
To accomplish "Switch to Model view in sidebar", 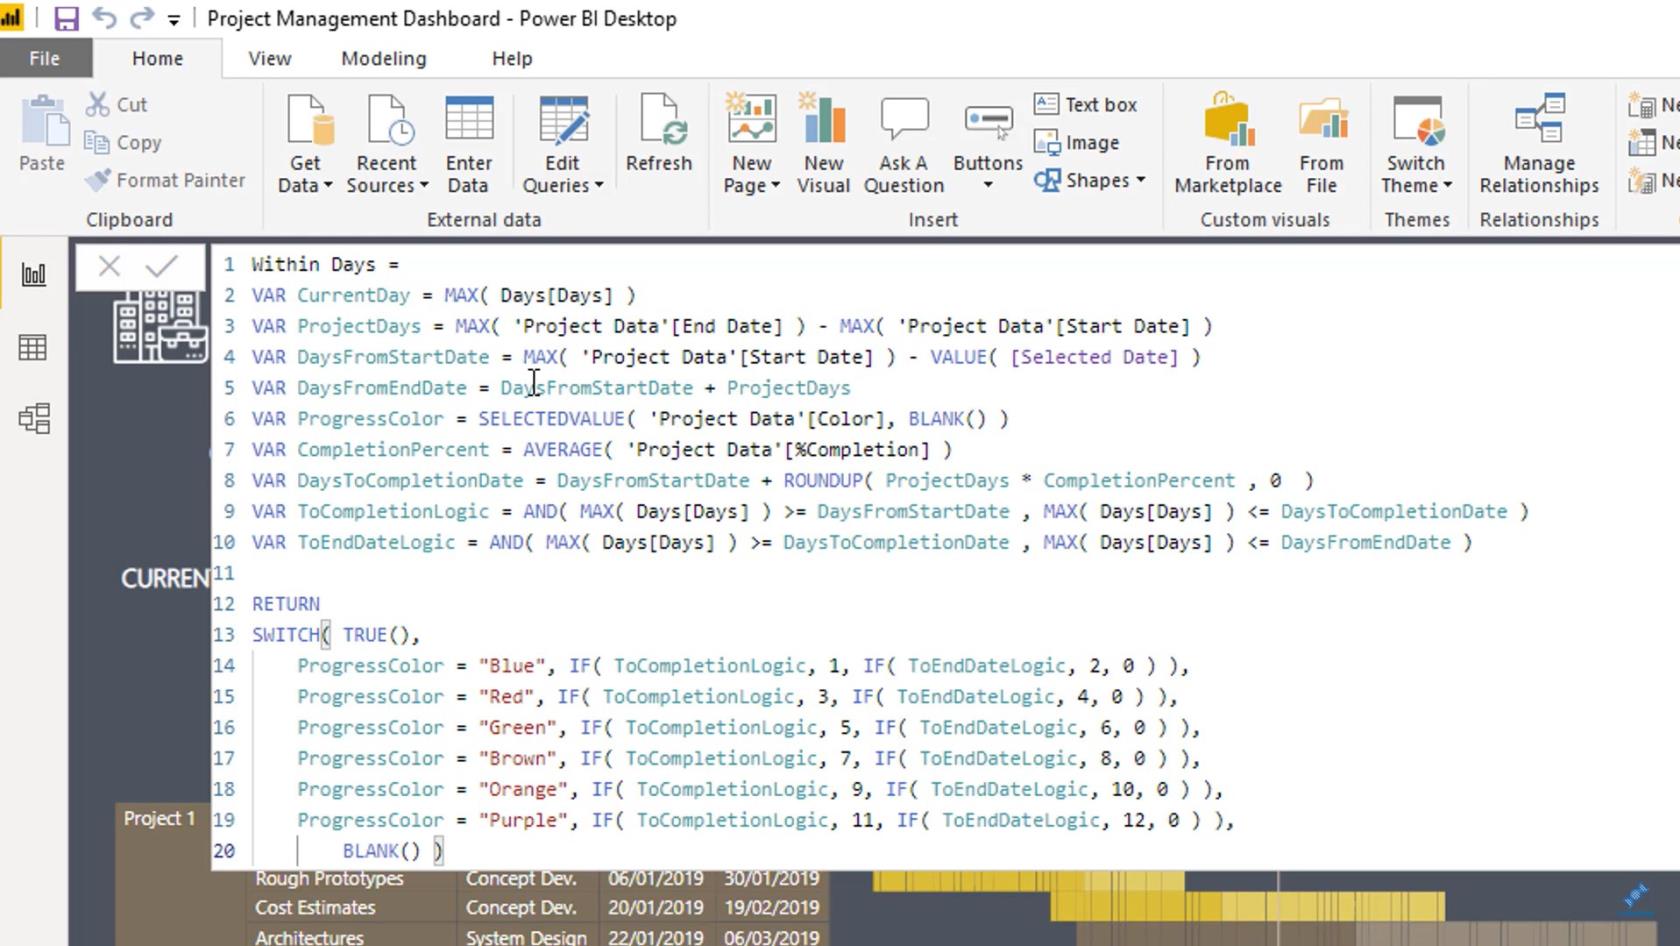I will click(x=33, y=418).
